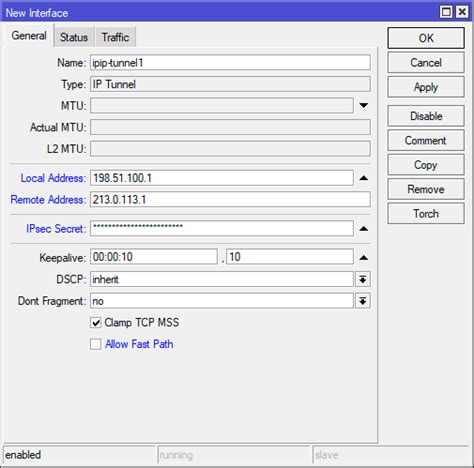This screenshot has height=468, width=474.
Task: Click the OK button
Action: (426, 38)
